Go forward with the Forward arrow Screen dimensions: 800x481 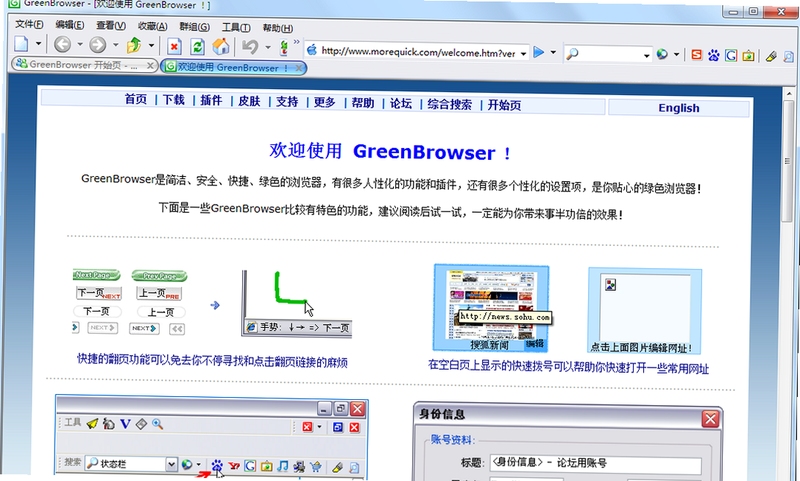(97, 45)
